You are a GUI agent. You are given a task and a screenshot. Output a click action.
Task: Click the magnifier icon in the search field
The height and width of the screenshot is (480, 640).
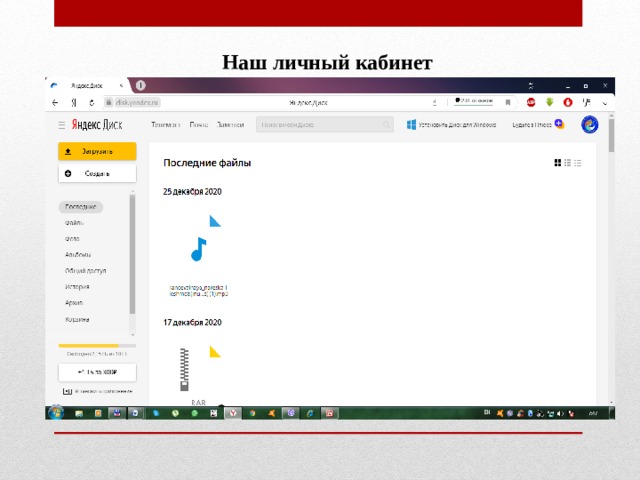(386, 124)
